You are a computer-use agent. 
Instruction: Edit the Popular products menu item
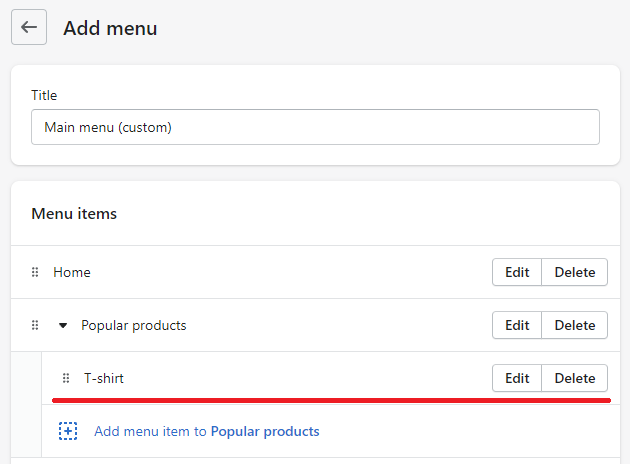pyautogui.click(x=517, y=325)
